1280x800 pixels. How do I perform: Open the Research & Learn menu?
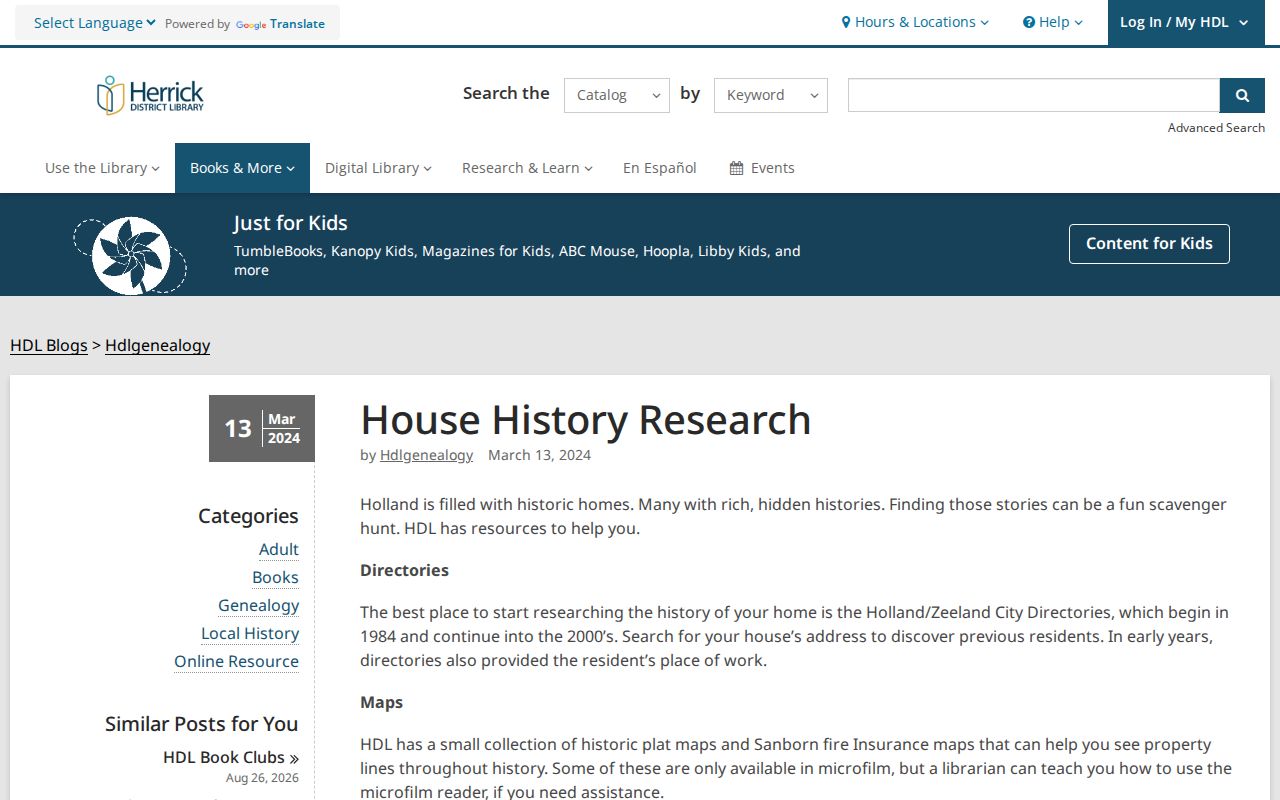[x=527, y=168]
